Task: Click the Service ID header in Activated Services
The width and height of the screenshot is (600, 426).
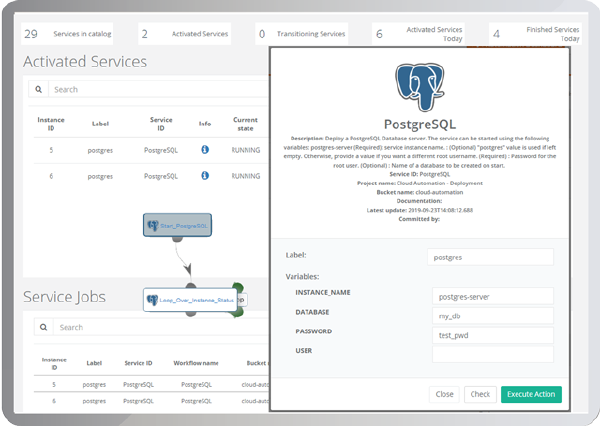Action: (161, 124)
